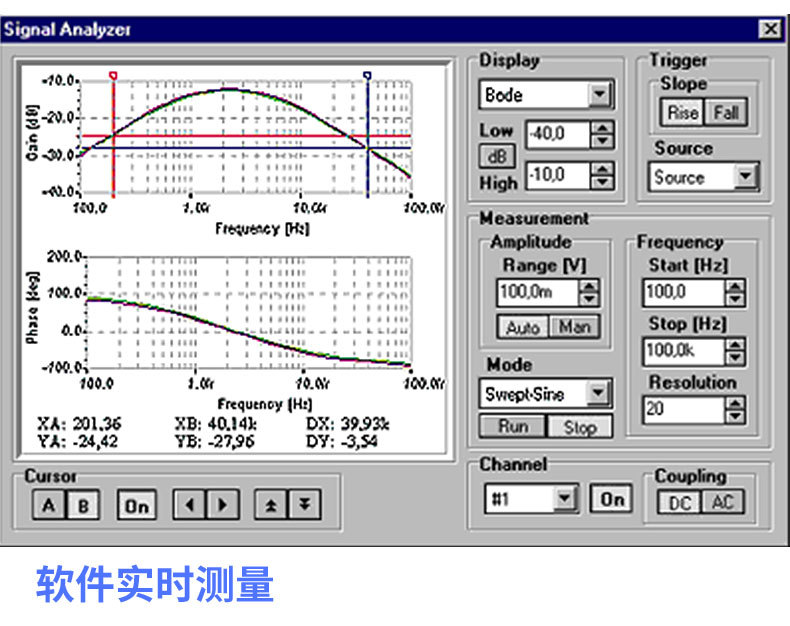Click the High field showing -10,0
This screenshot has width=790, height=626.
click(x=558, y=175)
